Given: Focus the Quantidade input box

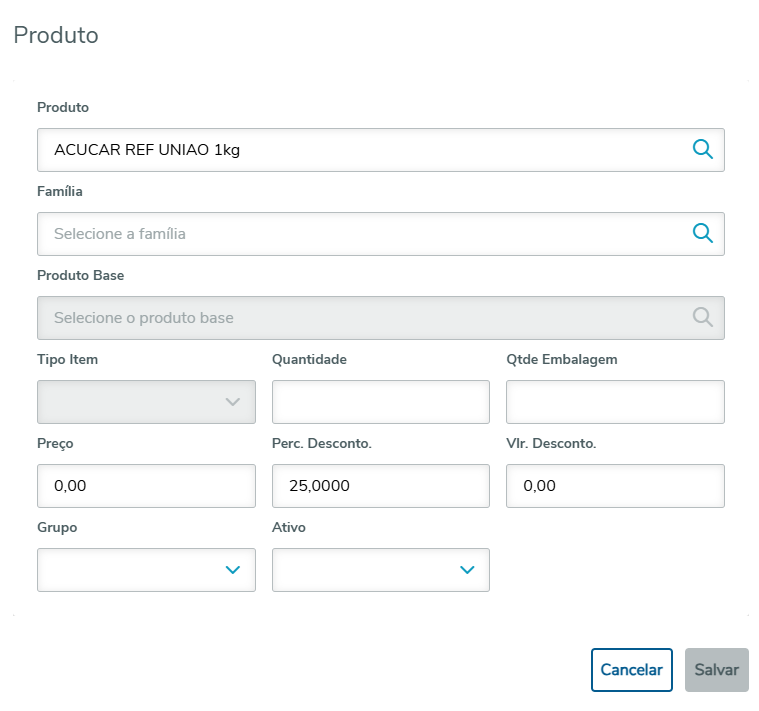Looking at the screenshot, I should pos(381,402).
